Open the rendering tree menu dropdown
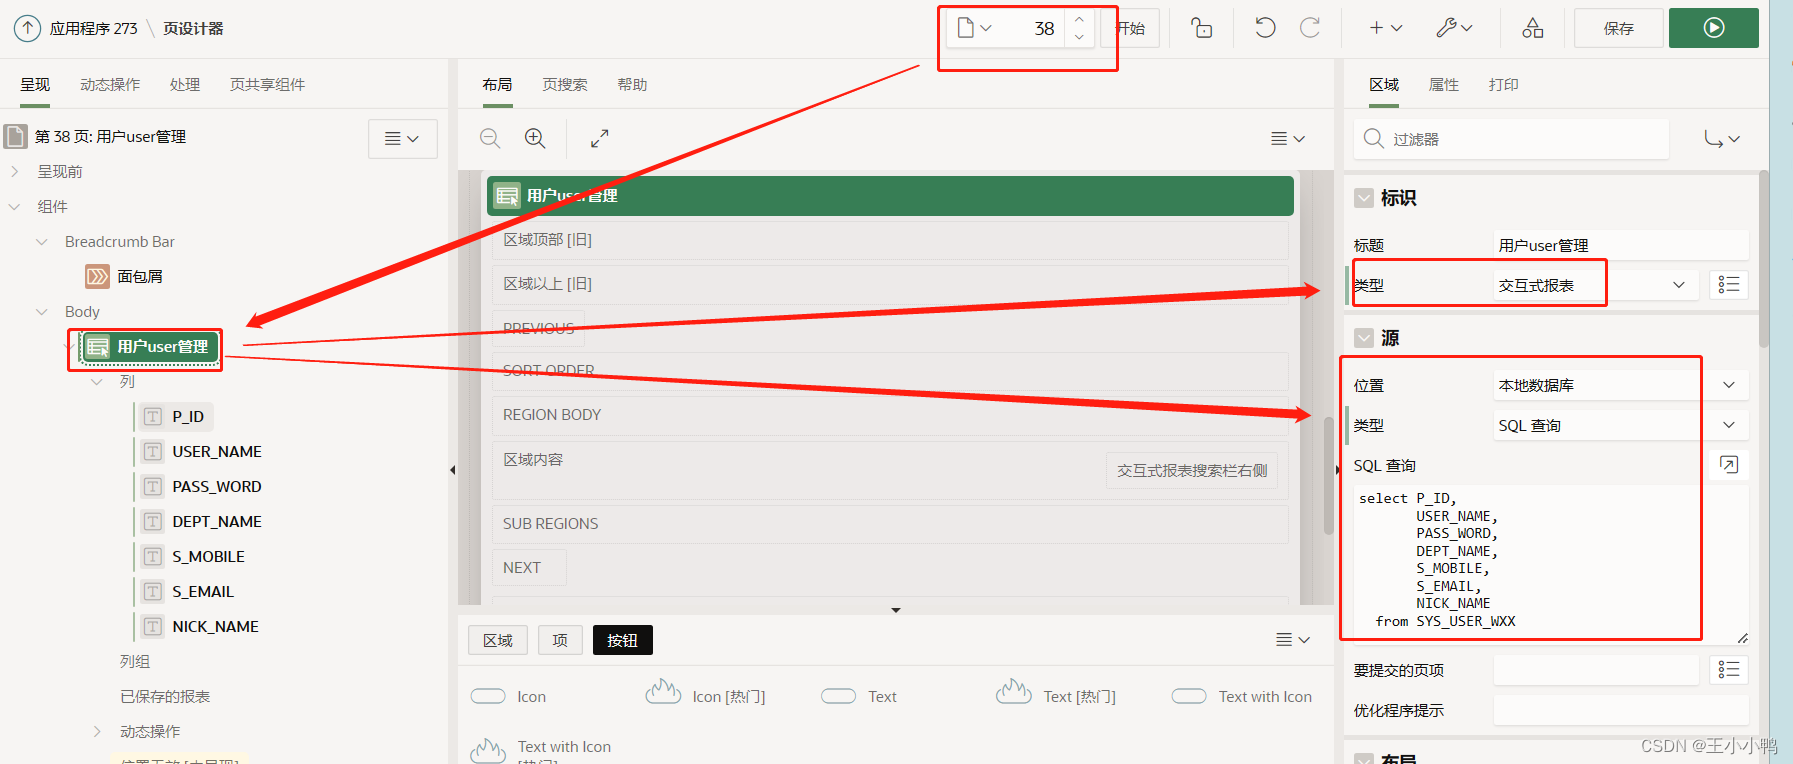Image resolution: width=1793 pixels, height=764 pixels. pyautogui.click(x=402, y=139)
